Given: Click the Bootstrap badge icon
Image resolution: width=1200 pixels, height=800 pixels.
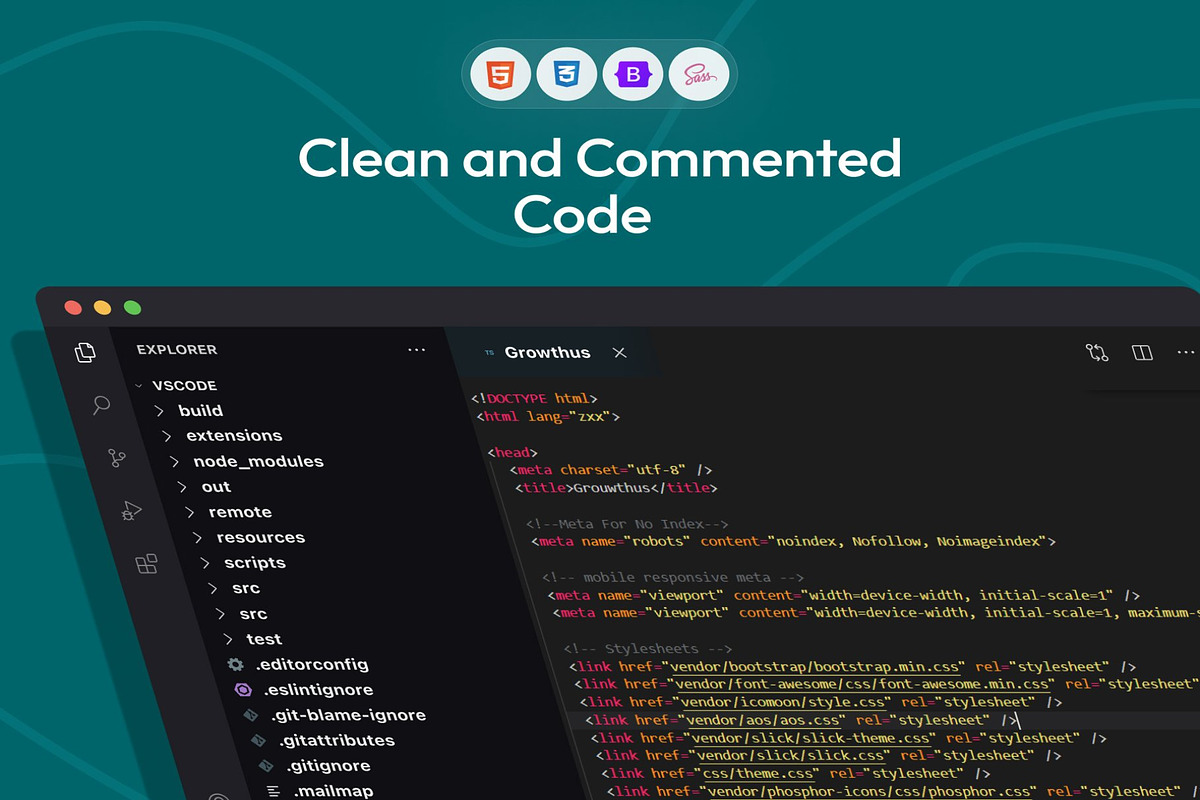Looking at the screenshot, I should [633, 74].
